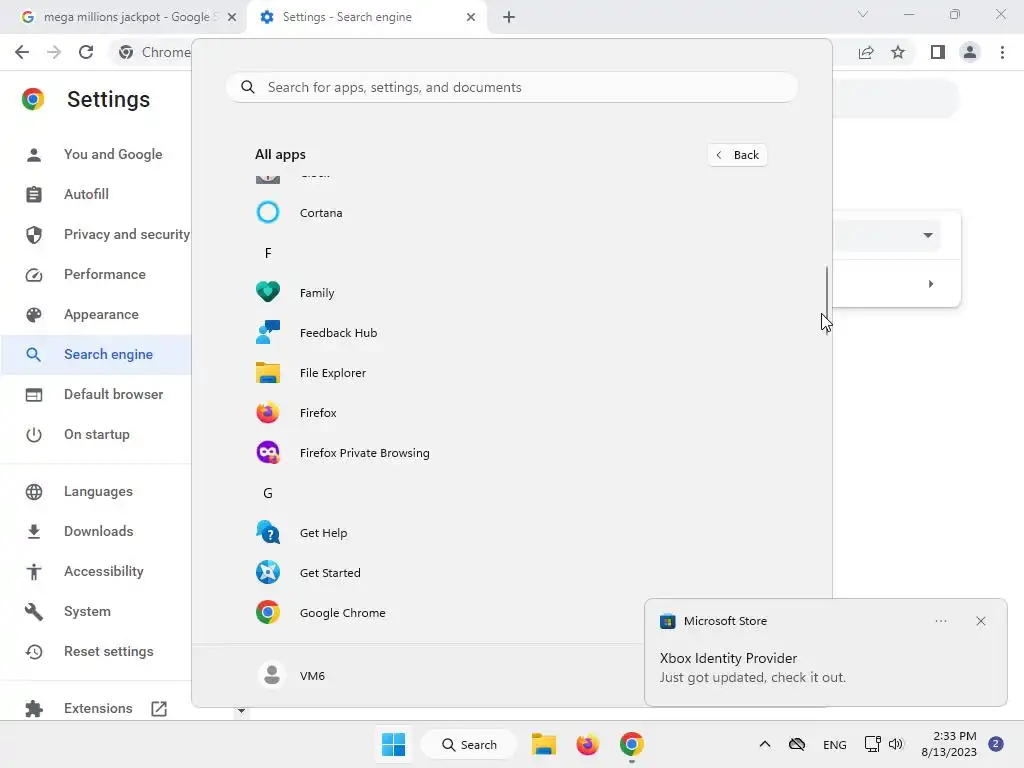
Task: Click the cloud sync tray icon
Action: [797, 744]
